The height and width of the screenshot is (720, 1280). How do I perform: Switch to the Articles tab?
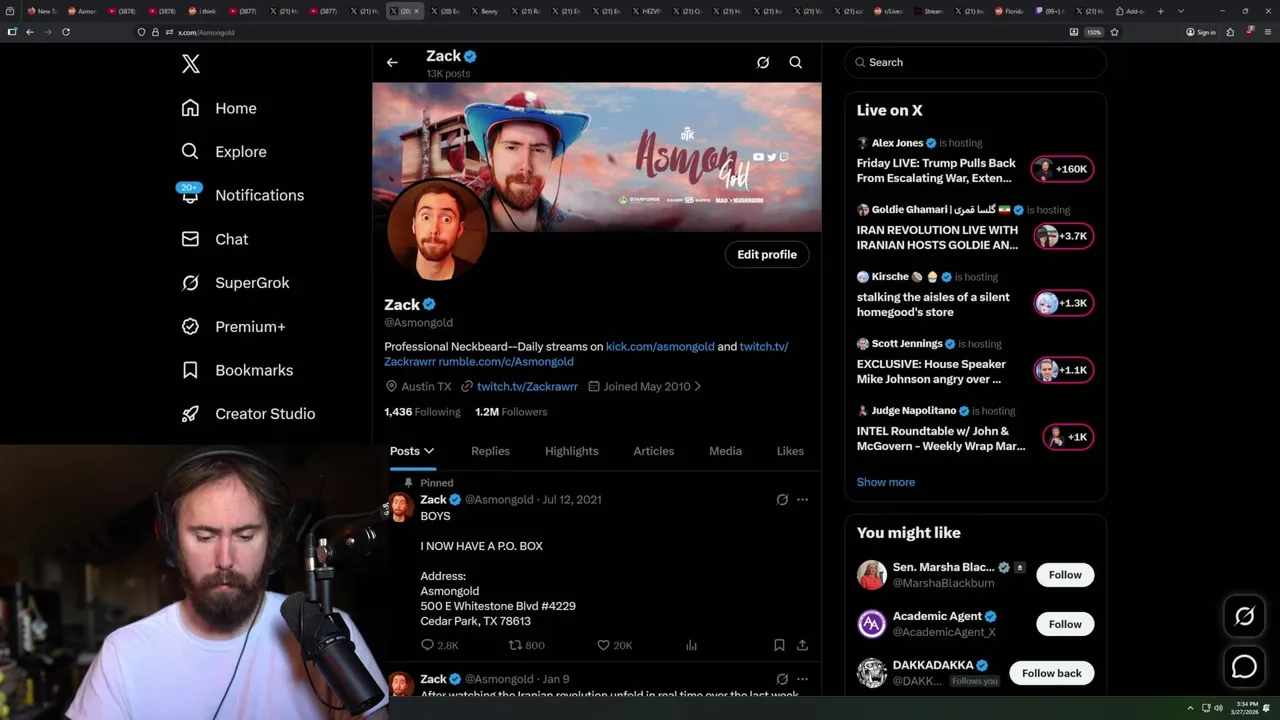tap(654, 451)
